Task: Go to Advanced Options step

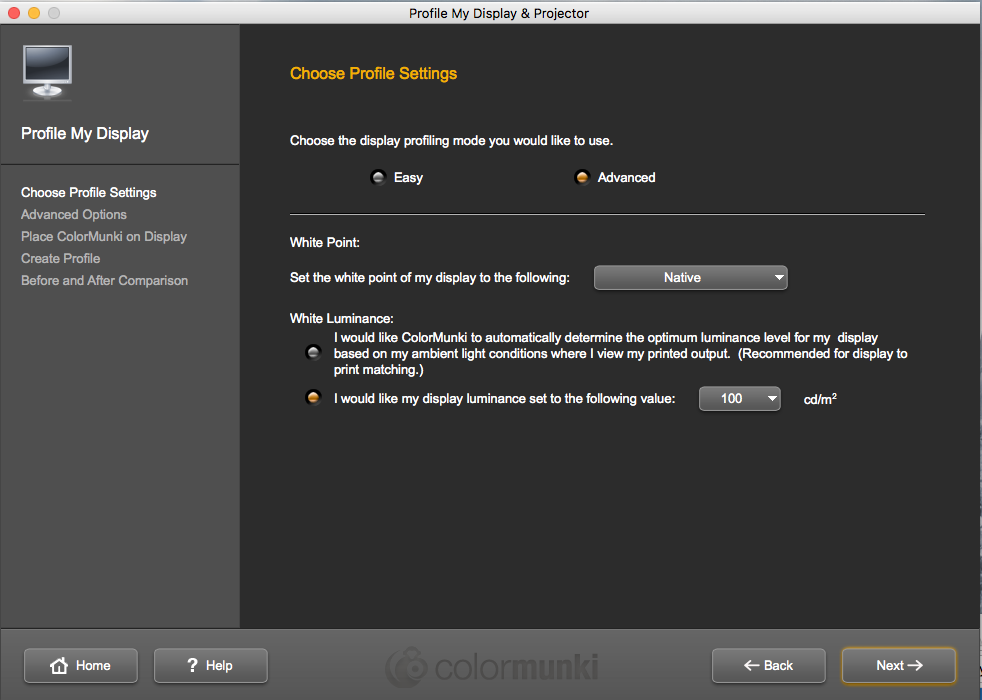Action: [74, 214]
